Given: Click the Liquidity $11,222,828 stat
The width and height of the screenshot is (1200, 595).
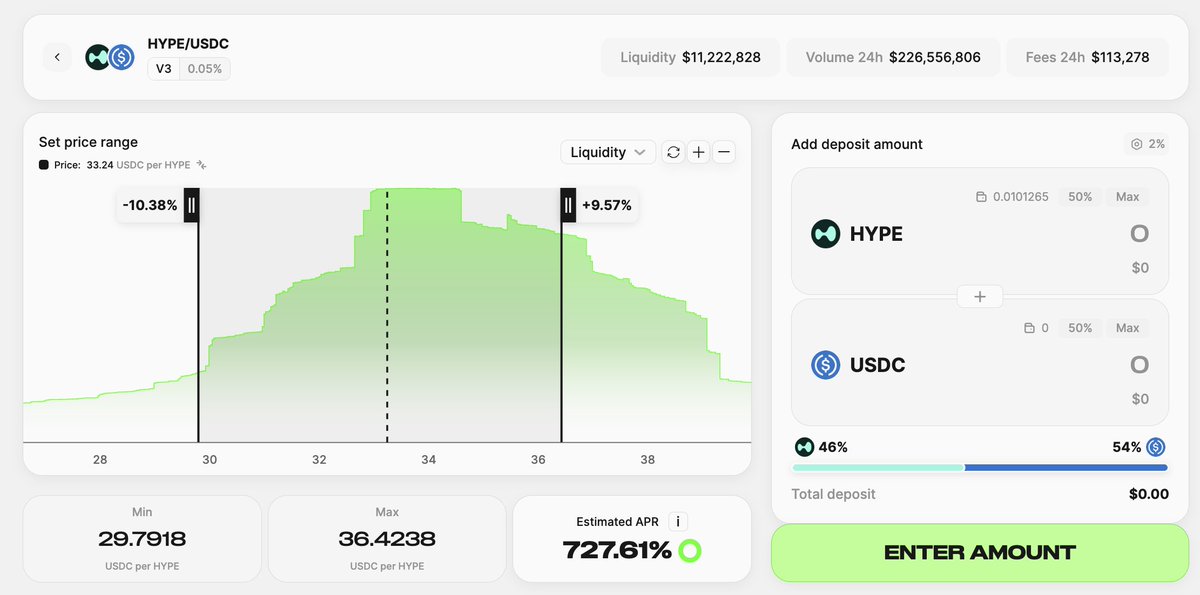Looking at the screenshot, I should (690, 57).
